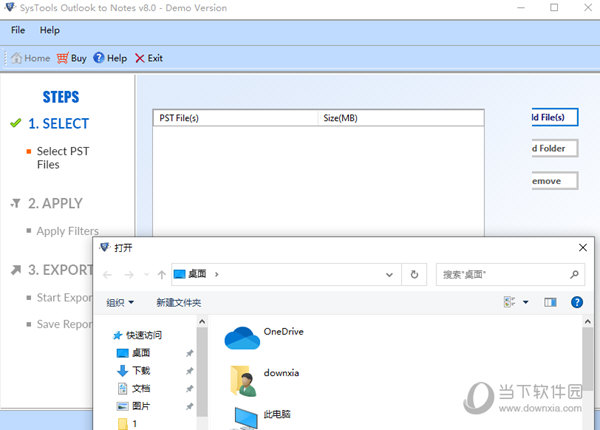Open the File menu
The image size is (600, 430).
pyautogui.click(x=18, y=30)
